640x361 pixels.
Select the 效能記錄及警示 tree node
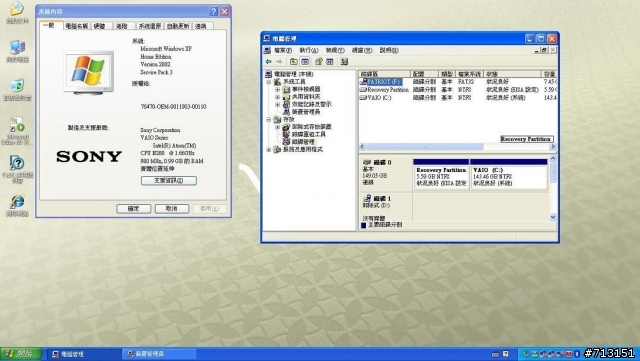click(311, 105)
